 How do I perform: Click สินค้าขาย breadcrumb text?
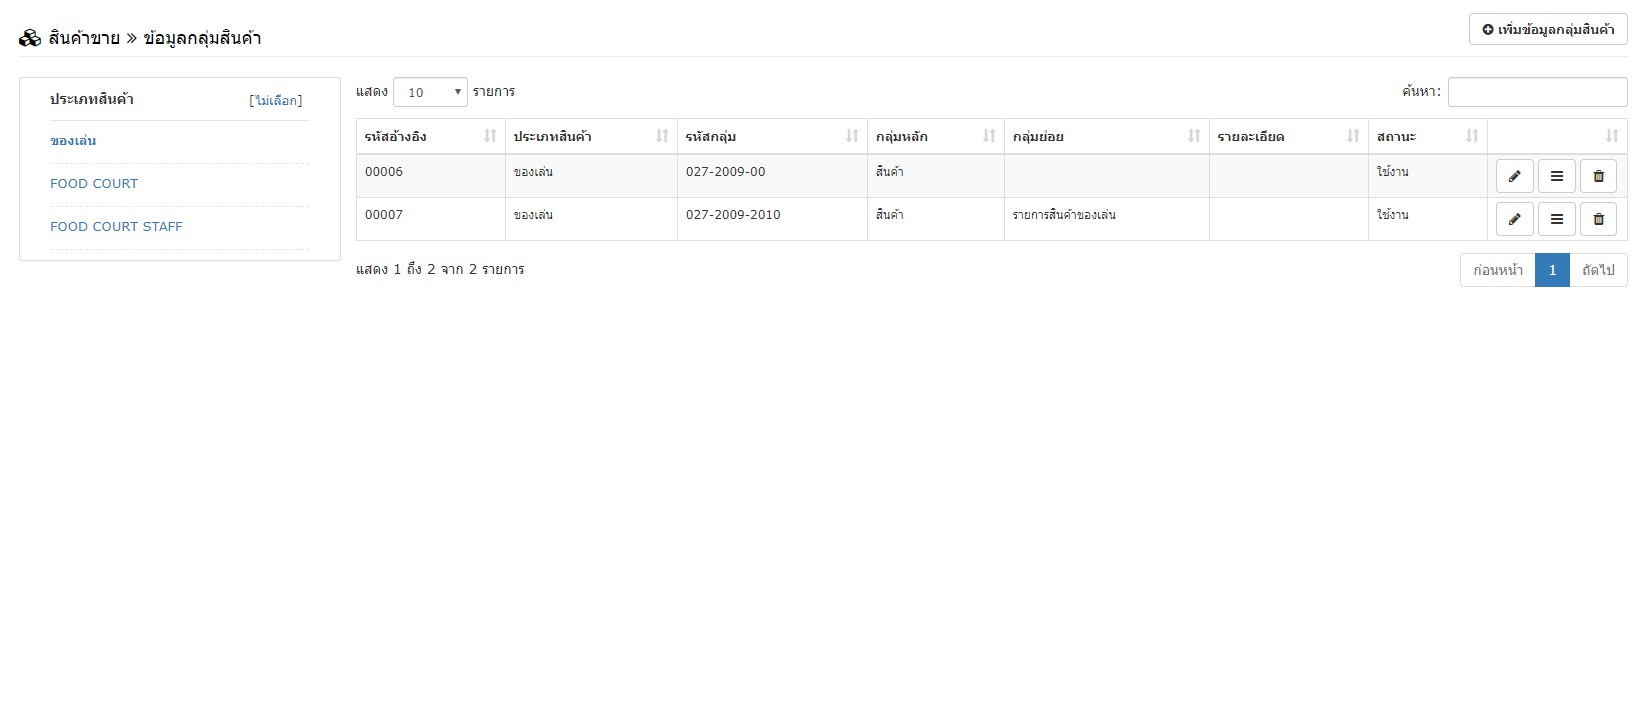pyautogui.click(x=84, y=38)
